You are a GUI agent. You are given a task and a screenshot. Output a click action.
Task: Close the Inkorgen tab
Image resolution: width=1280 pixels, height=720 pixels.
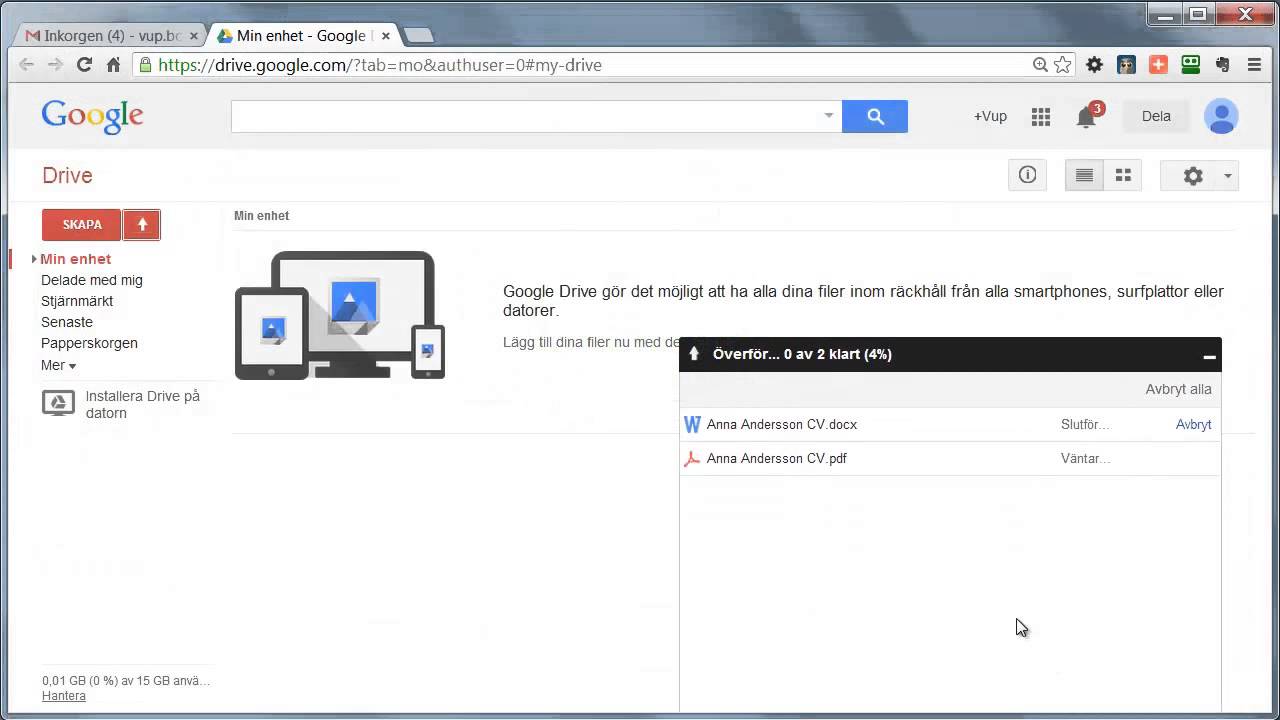point(194,36)
